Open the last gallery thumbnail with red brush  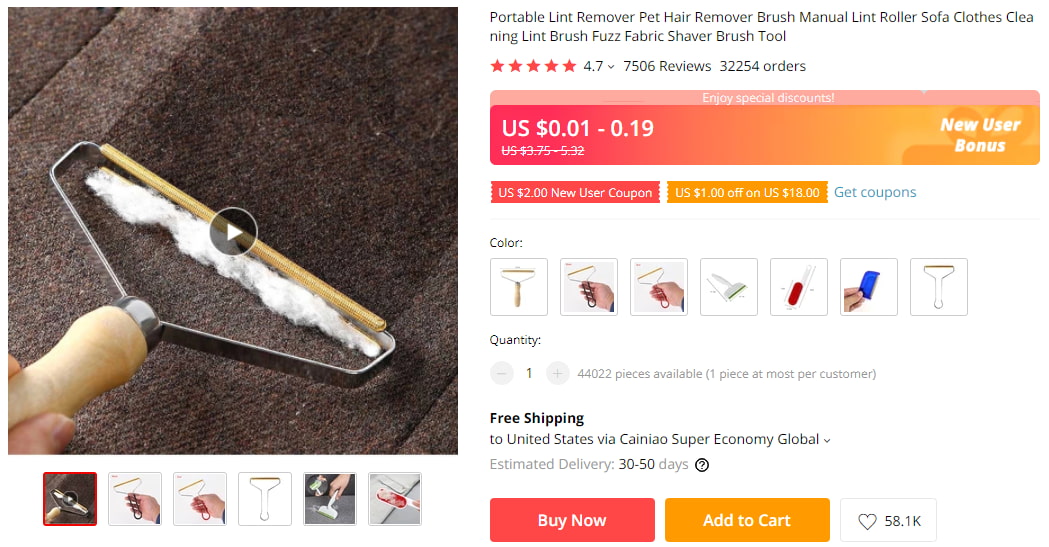point(395,499)
